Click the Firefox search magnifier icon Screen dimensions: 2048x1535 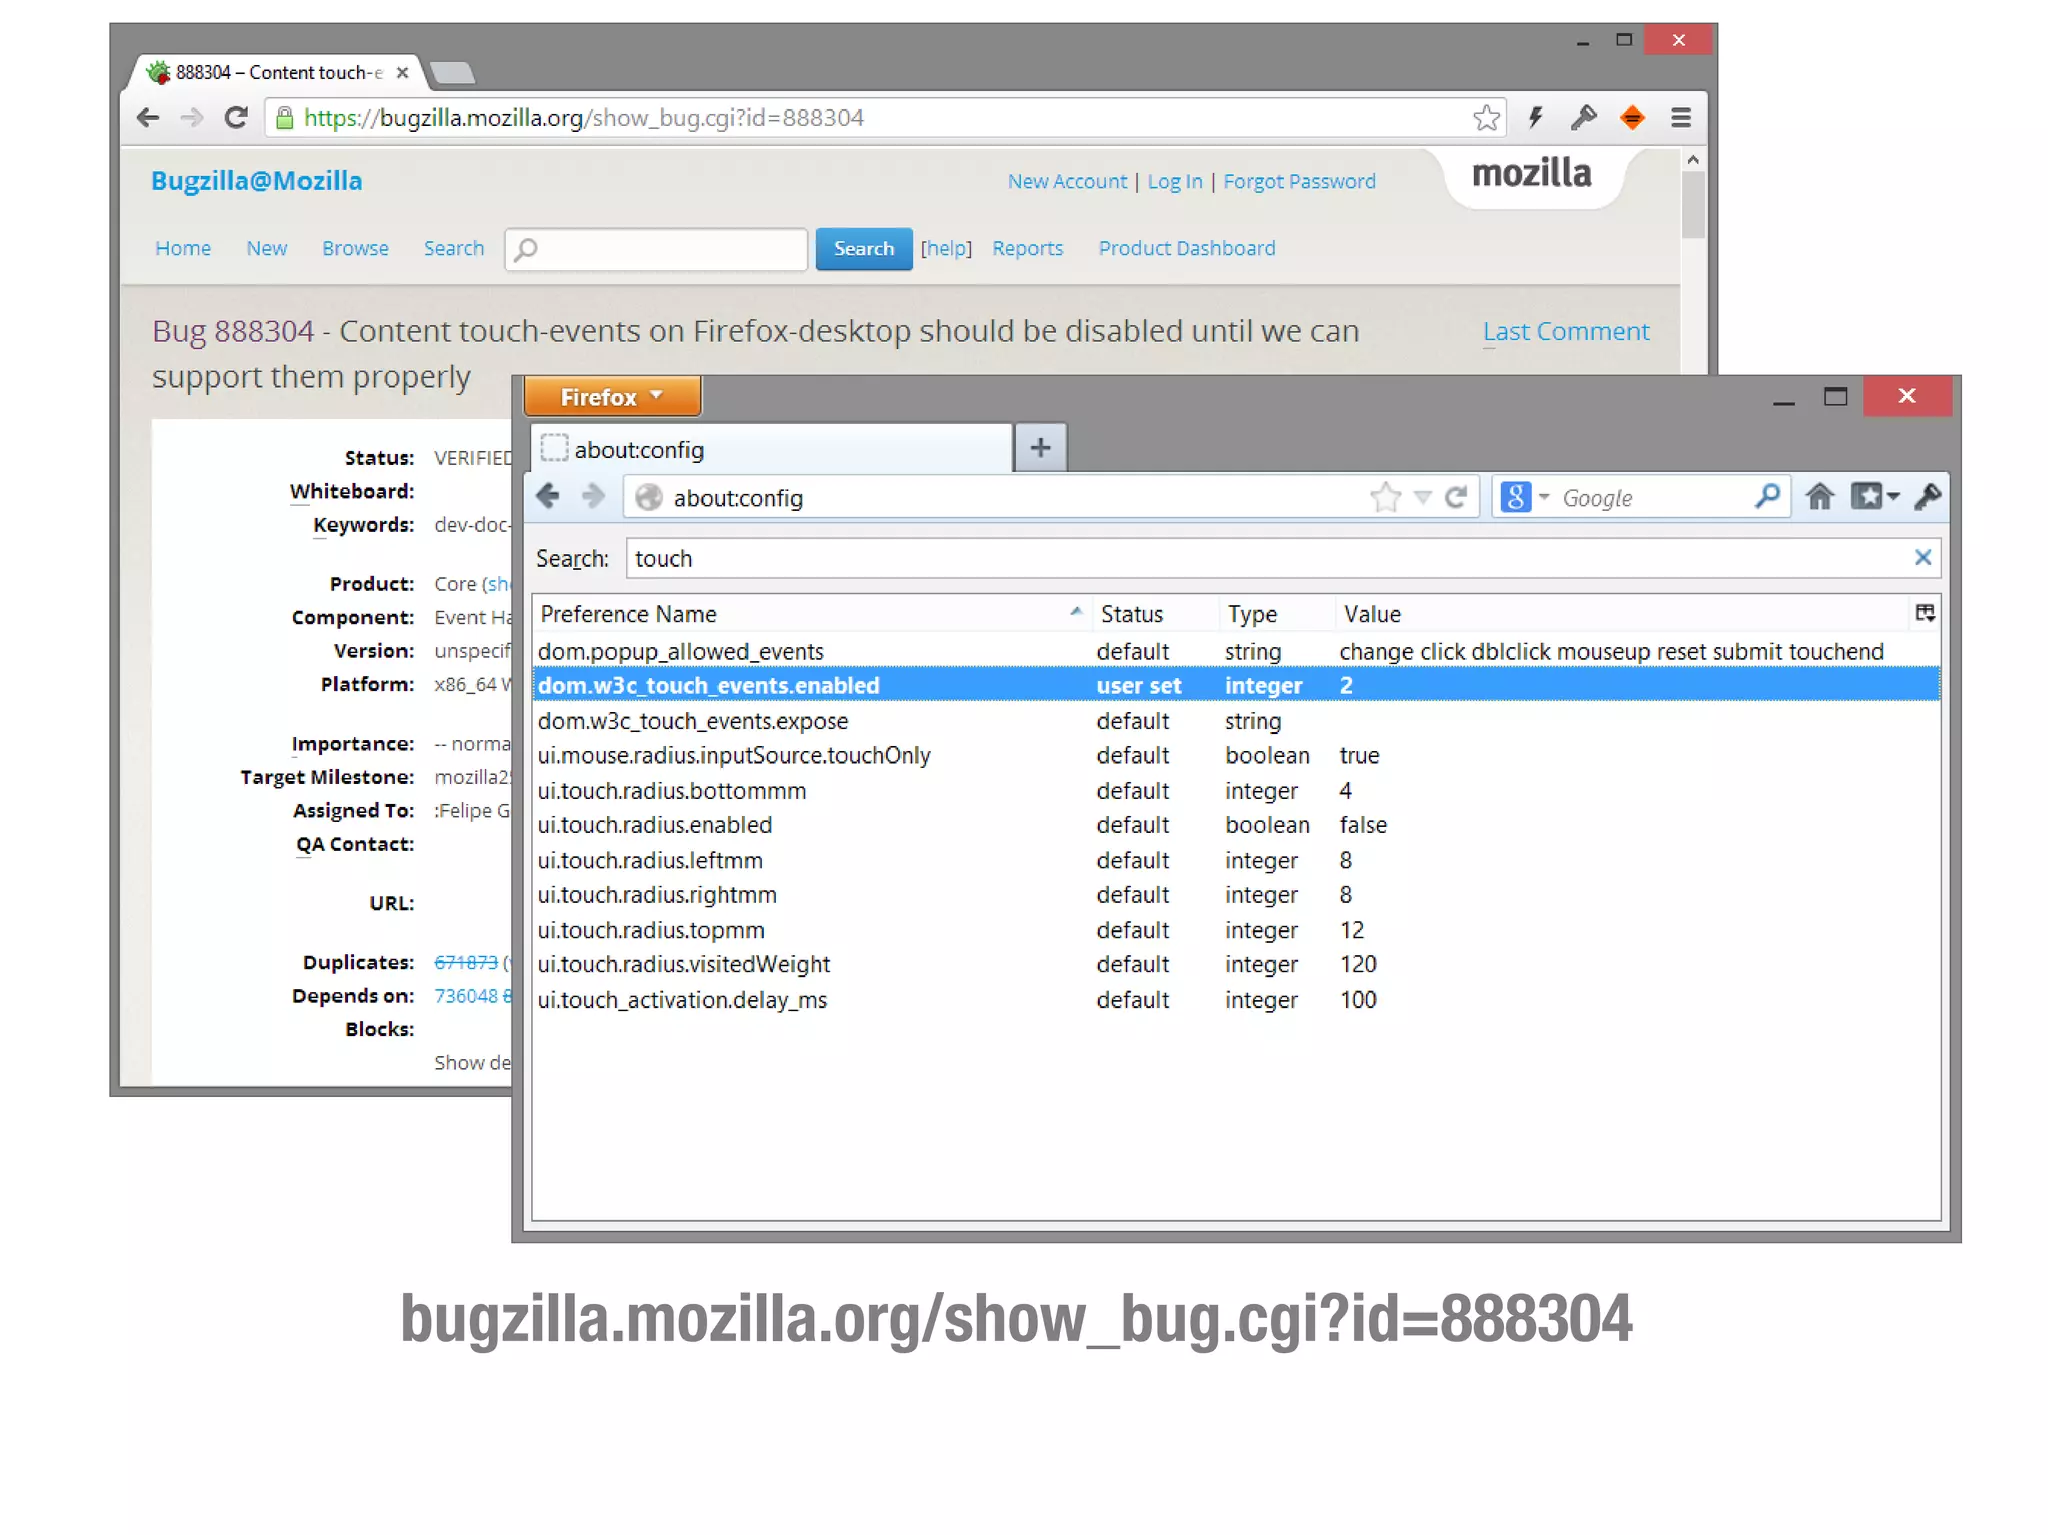[1767, 496]
